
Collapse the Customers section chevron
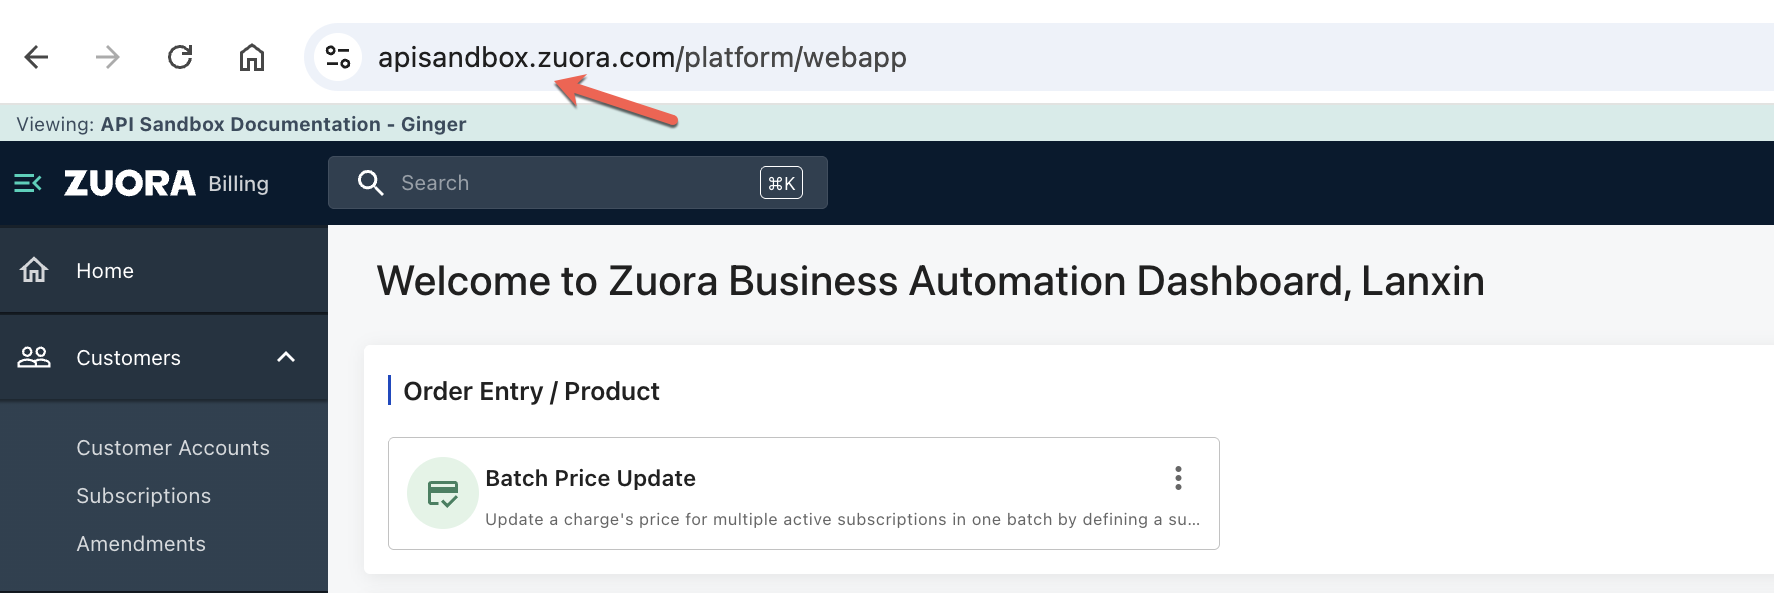tap(286, 357)
